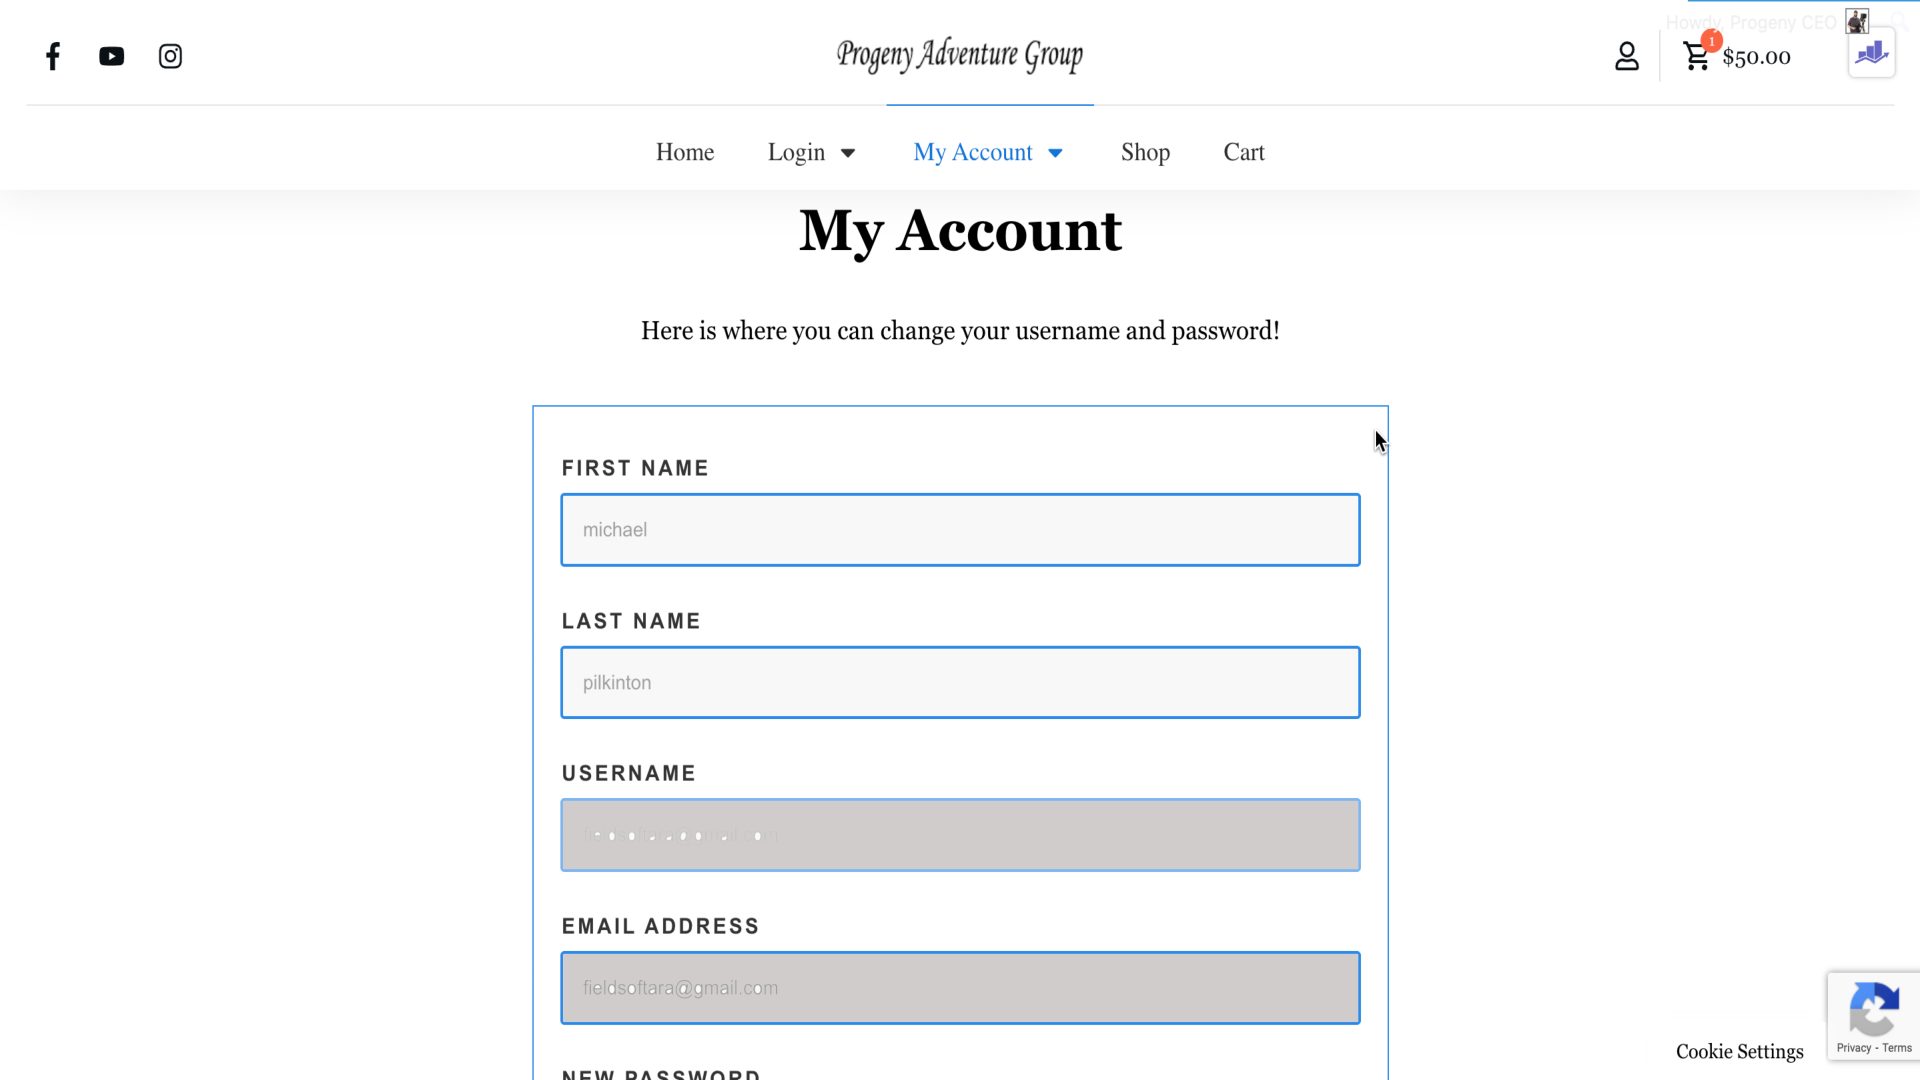The height and width of the screenshot is (1080, 1920).
Task: Click the $50.00 cart total
Action: pyautogui.click(x=1757, y=57)
